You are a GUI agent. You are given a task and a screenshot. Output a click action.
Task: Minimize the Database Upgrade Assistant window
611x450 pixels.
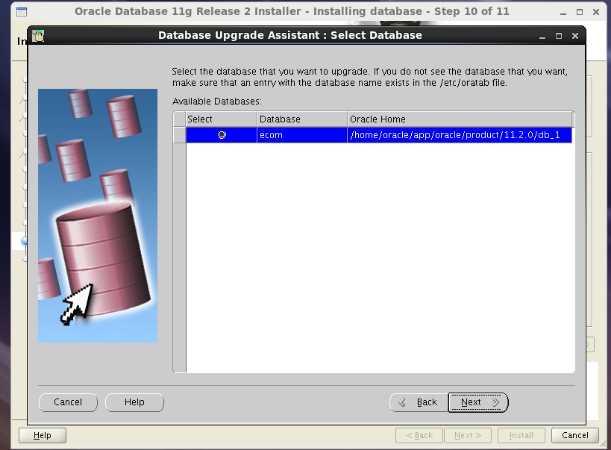point(542,37)
